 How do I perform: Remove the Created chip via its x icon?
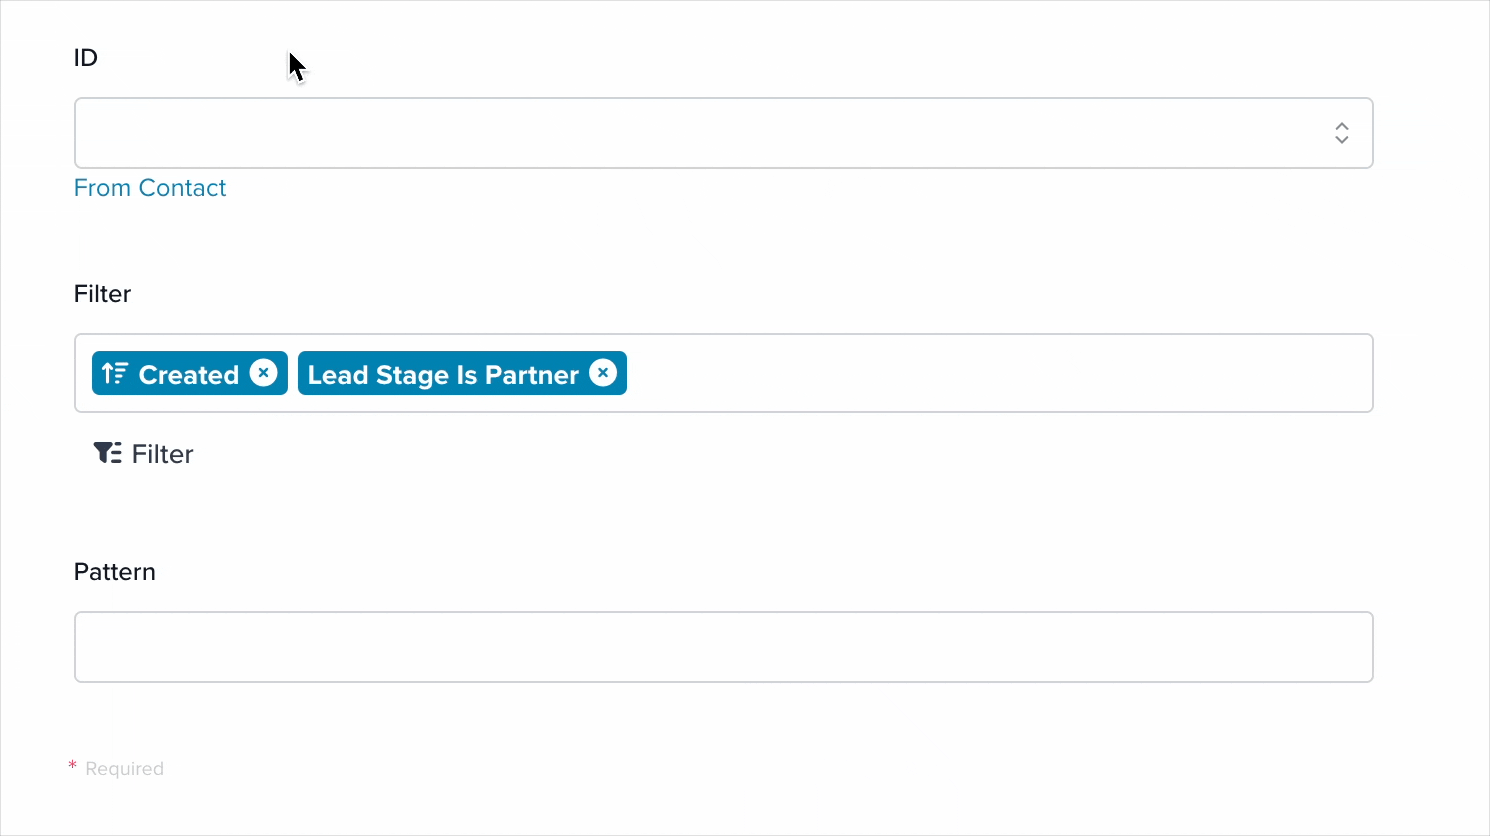[x=264, y=373]
